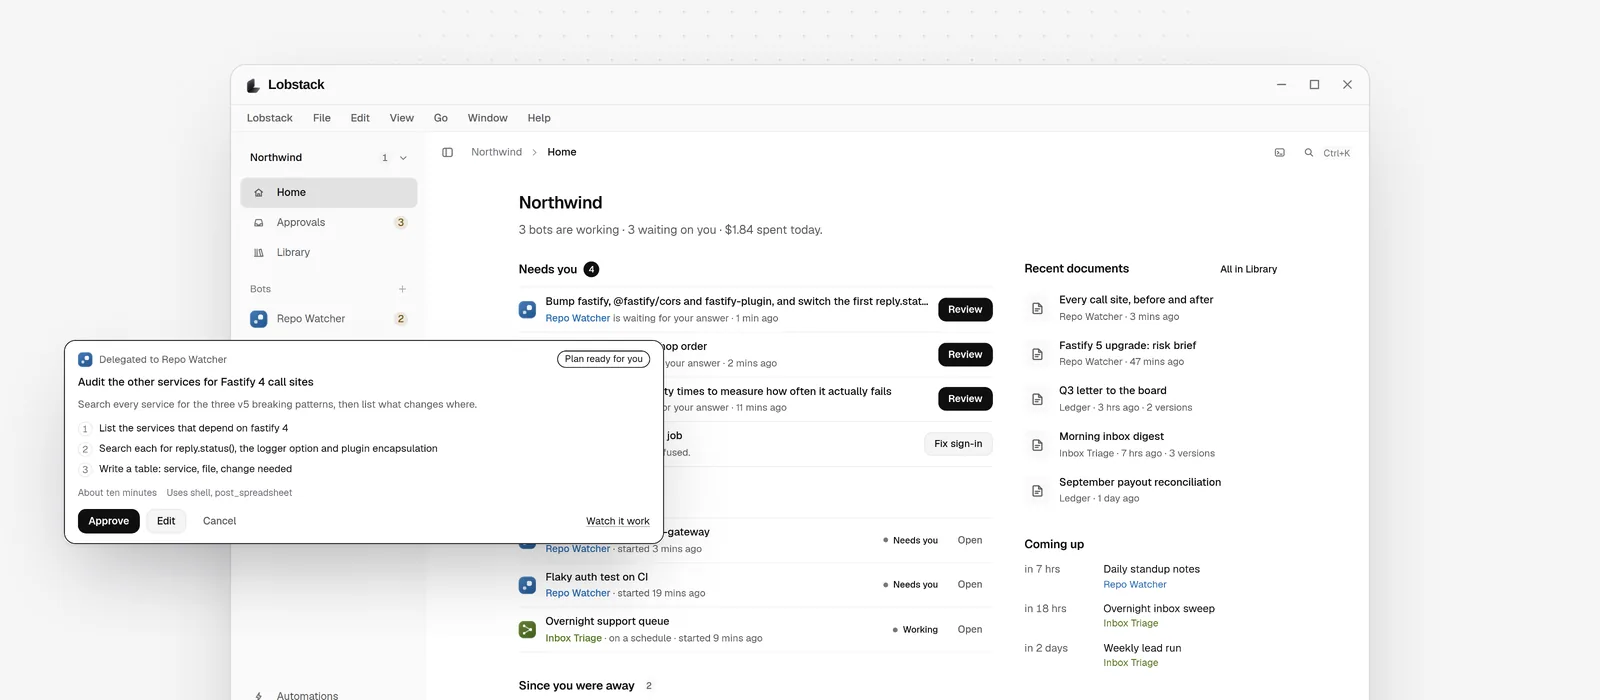This screenshot has height=700, width=1600.
Task: Click Inbox Triage link under Weekly lead run
Action: 1131,663
